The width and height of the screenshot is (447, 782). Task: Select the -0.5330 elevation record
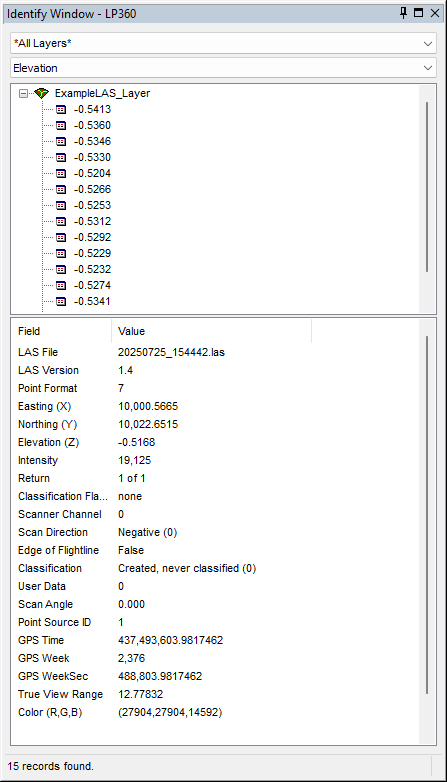92,157
